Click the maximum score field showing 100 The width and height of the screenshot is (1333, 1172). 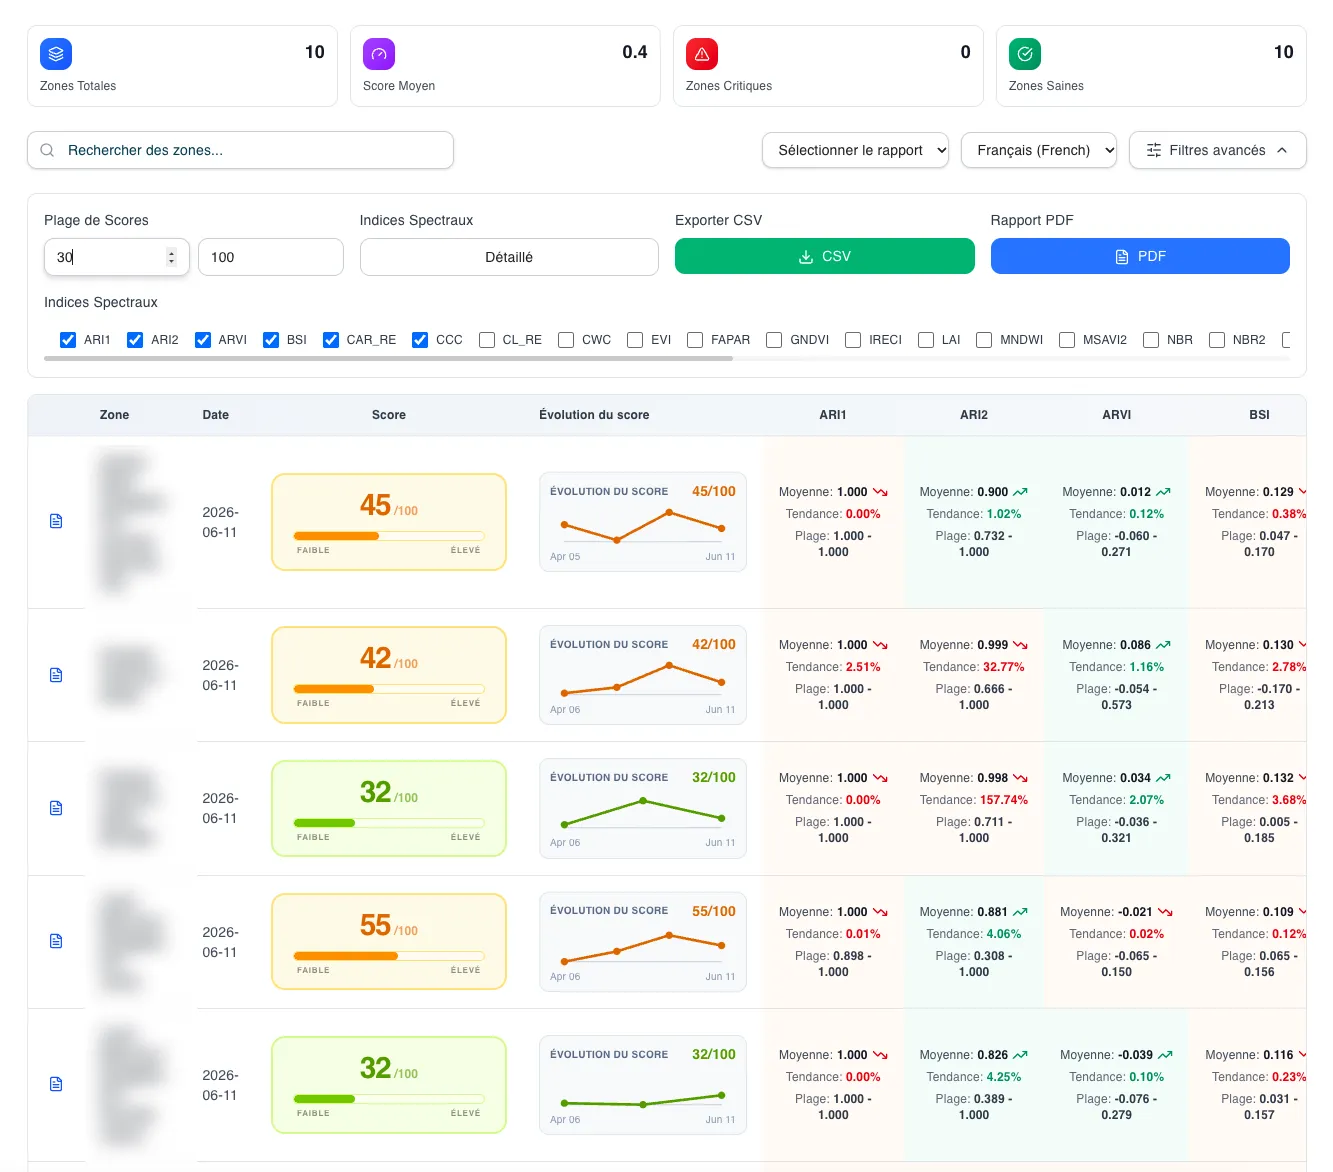coord(271,257)
